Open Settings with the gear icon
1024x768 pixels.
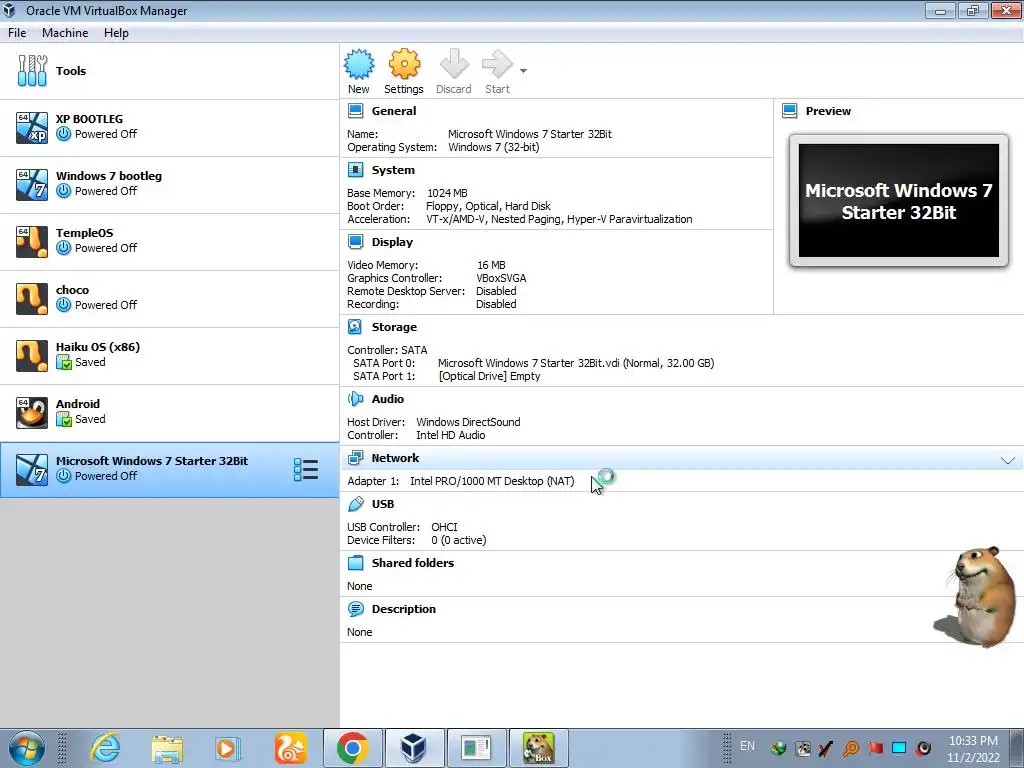pyautogui.click(x=404, y=64)
